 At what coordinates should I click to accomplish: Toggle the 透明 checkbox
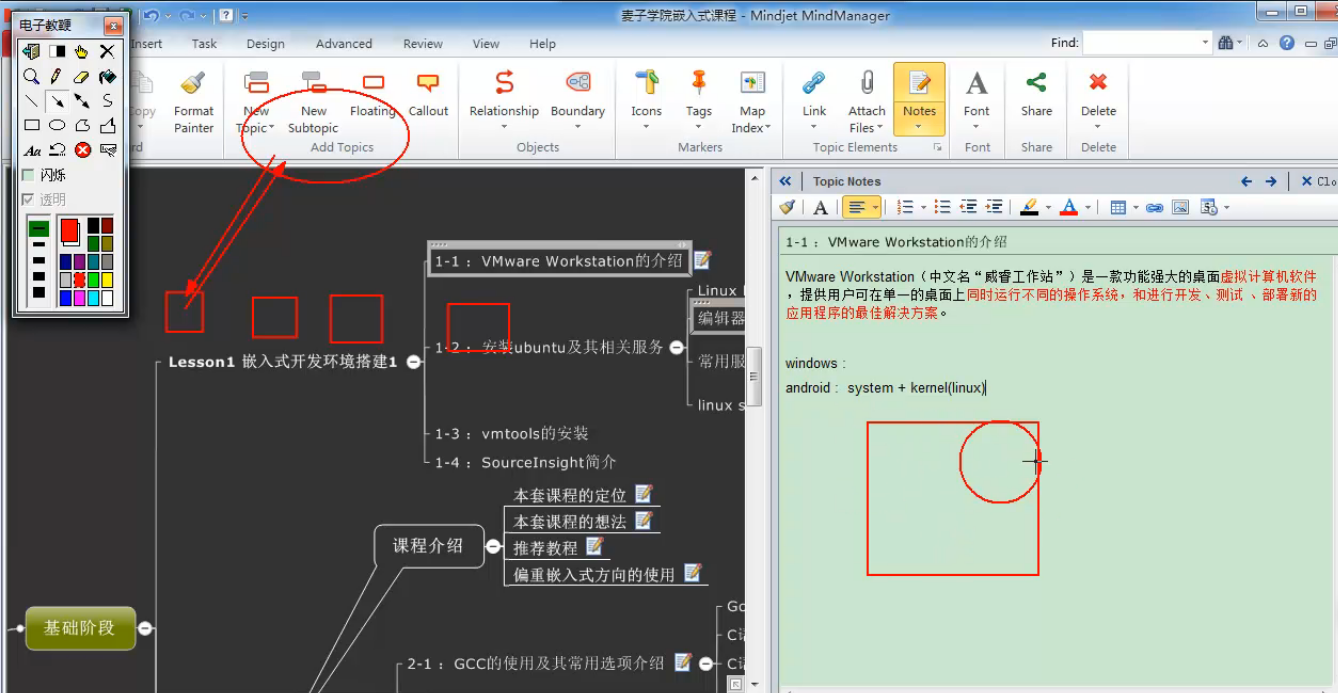tap(28, 199)
